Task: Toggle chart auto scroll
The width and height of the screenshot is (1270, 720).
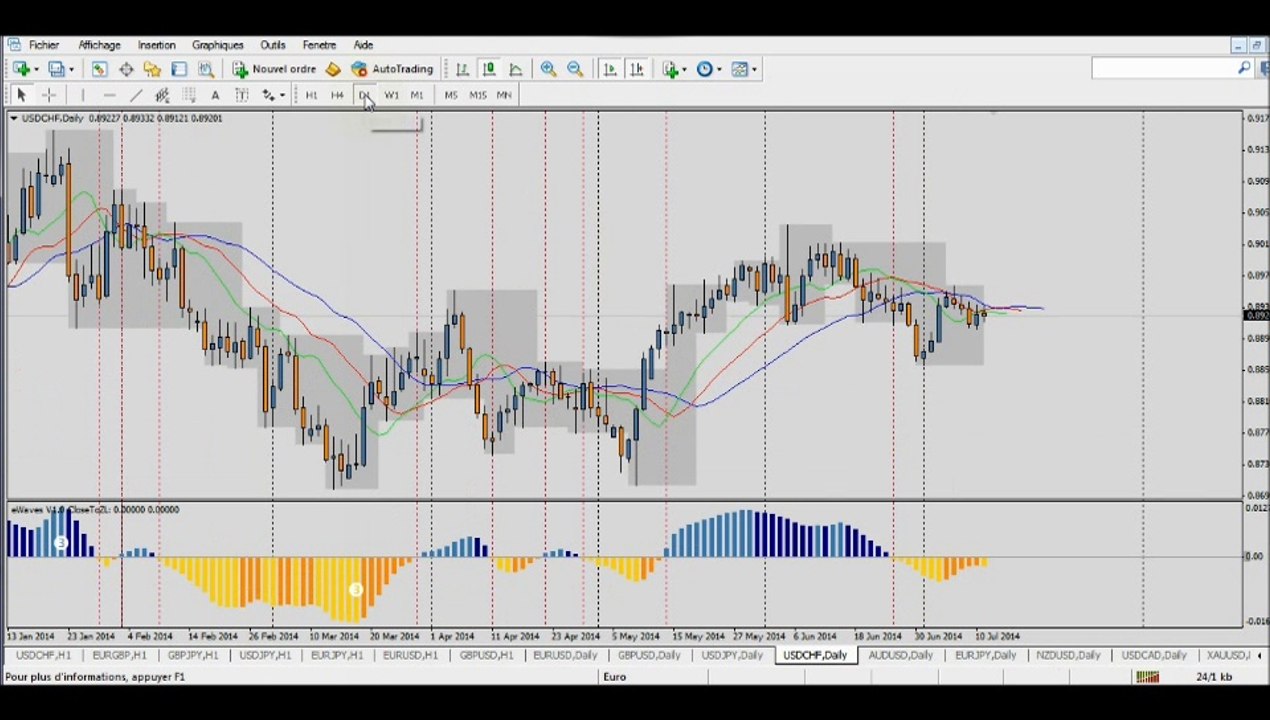Action: (x=610, y=69)
